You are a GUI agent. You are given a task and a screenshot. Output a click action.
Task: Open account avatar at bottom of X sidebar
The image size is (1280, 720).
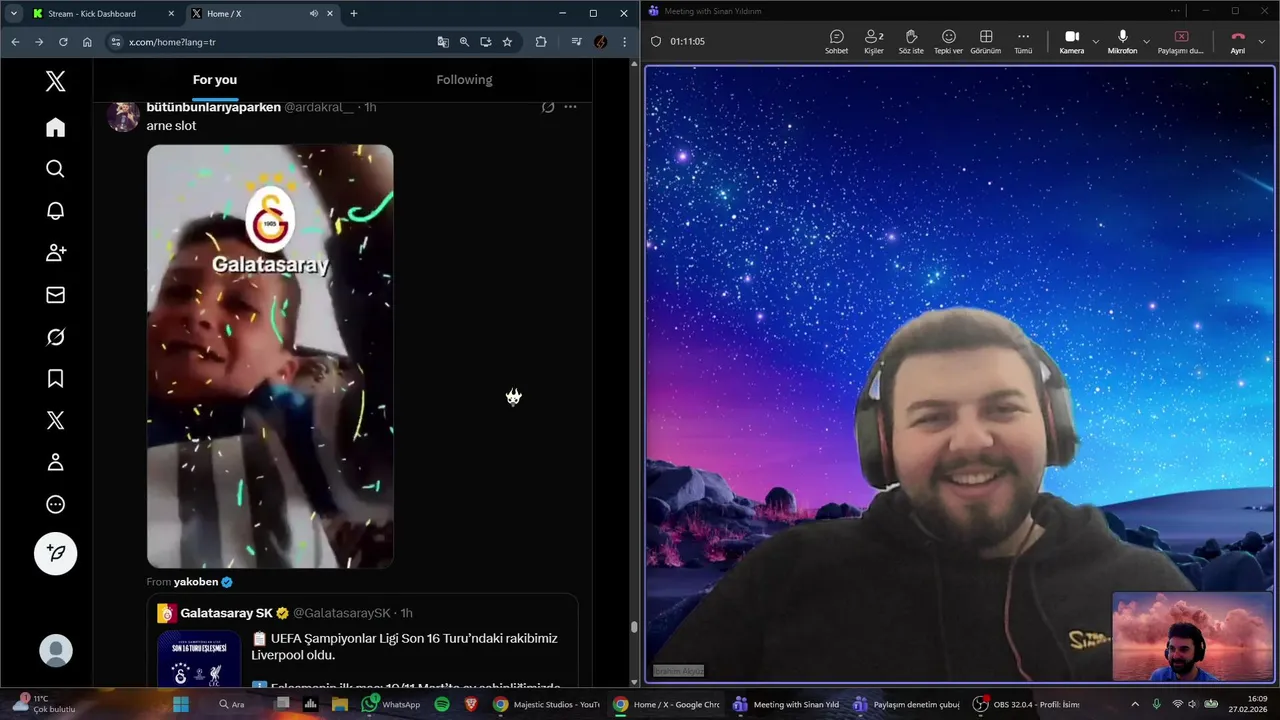tap(56, 651)
